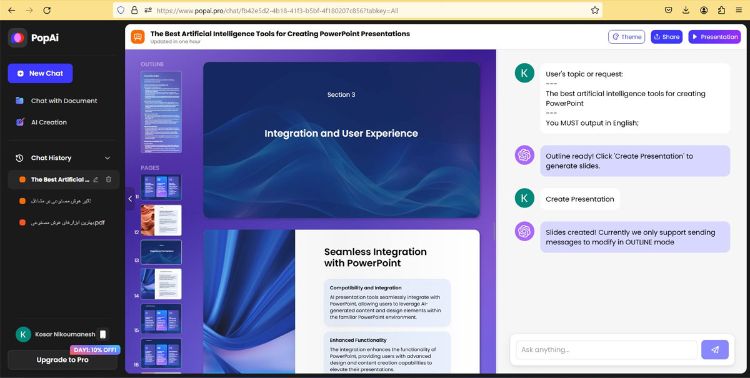
Task: Open the Theme picker
Action: [x=626, y=37]
